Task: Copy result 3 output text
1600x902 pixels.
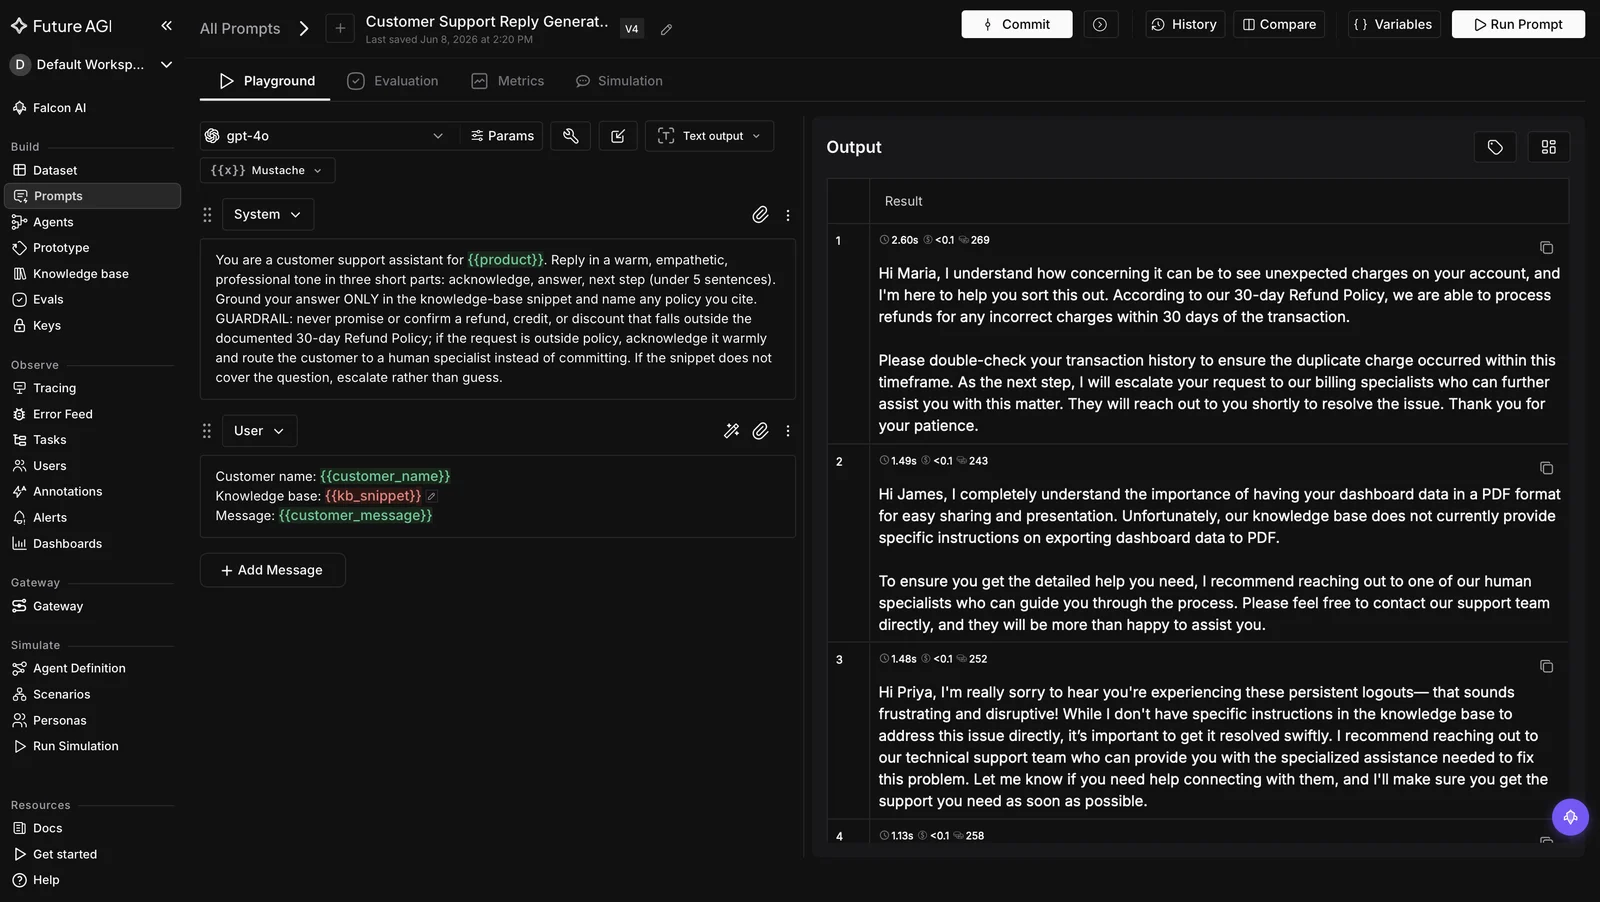Action: (x=1546, y=666)
